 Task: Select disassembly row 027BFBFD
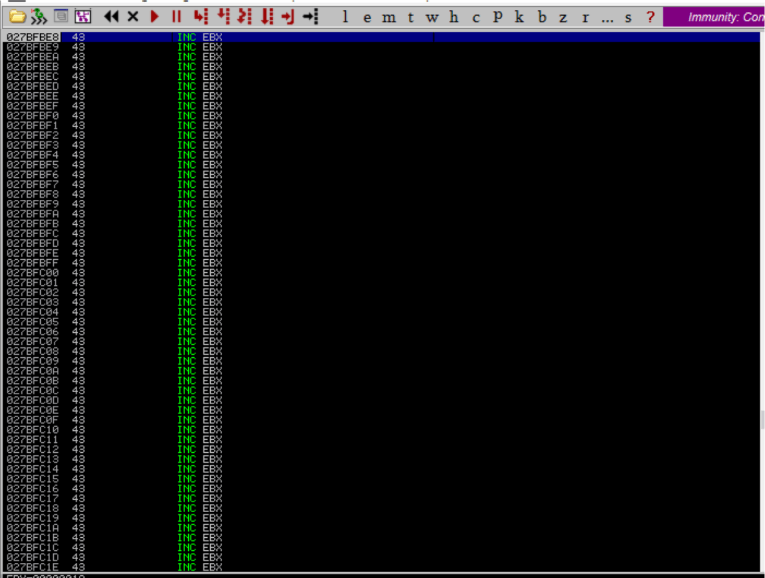382,243
